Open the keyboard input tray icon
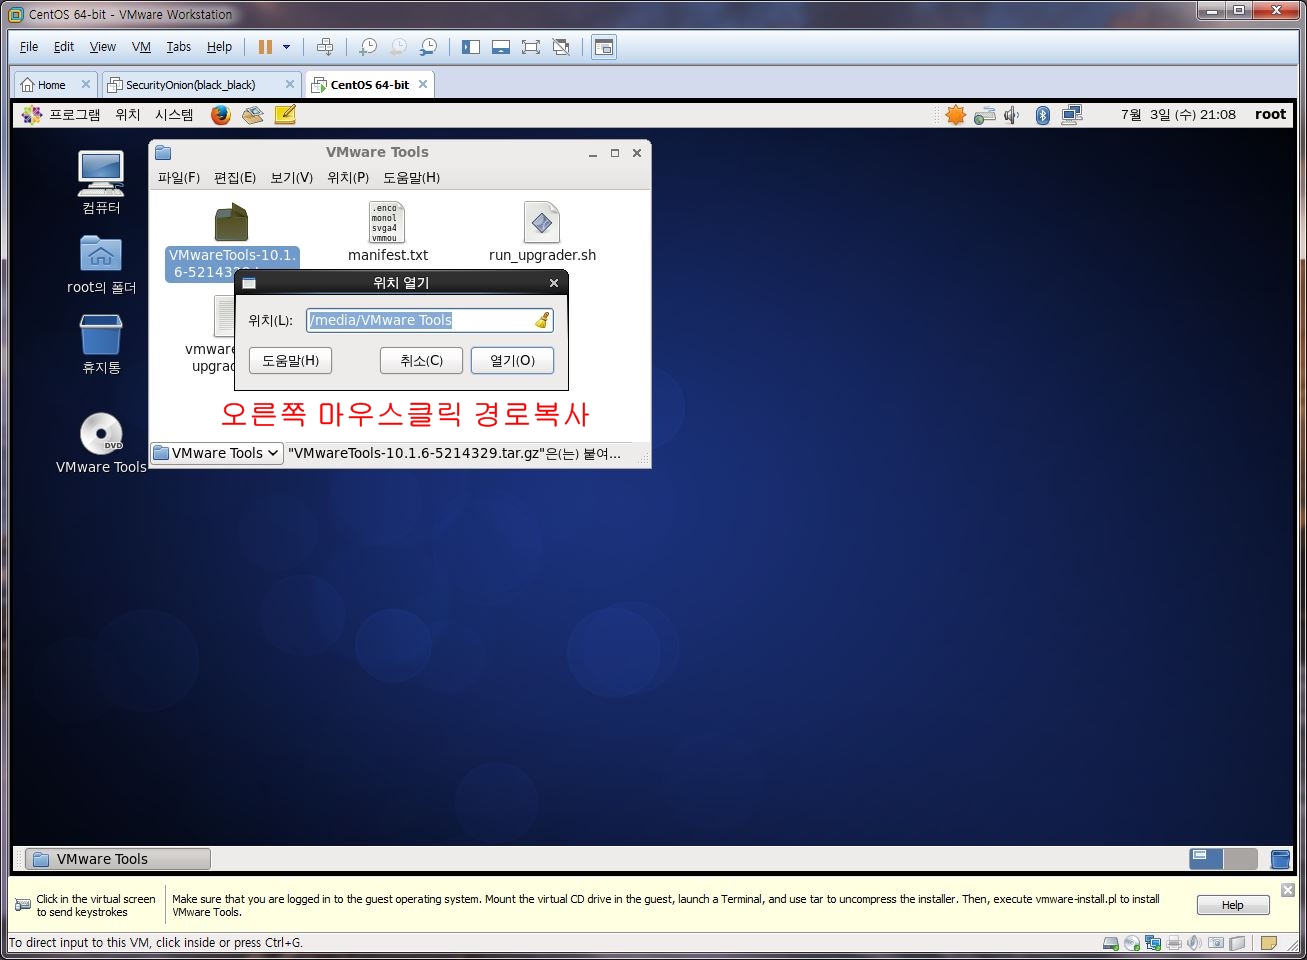 [985, 115]
